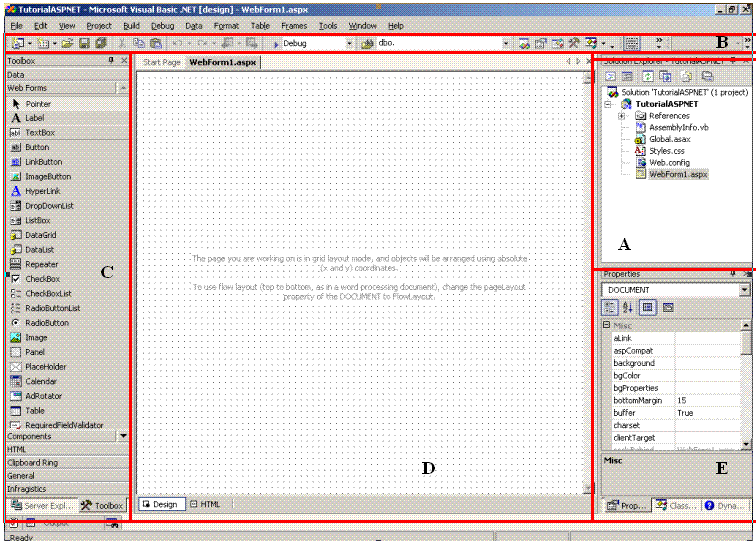Screen dimensions: 756x541
Task: Toggle the Properties view button in Properties window
Action: 648,308
